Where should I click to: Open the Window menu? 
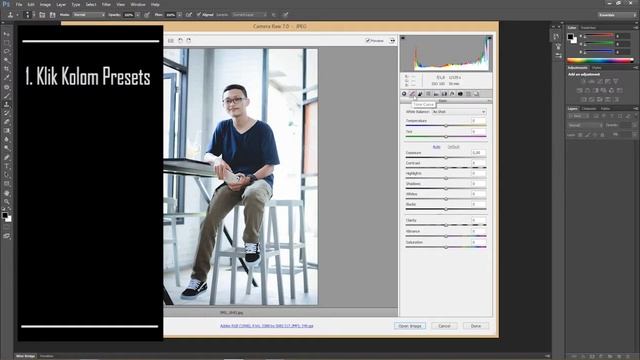pyautogui.click(x=138, y=4)
